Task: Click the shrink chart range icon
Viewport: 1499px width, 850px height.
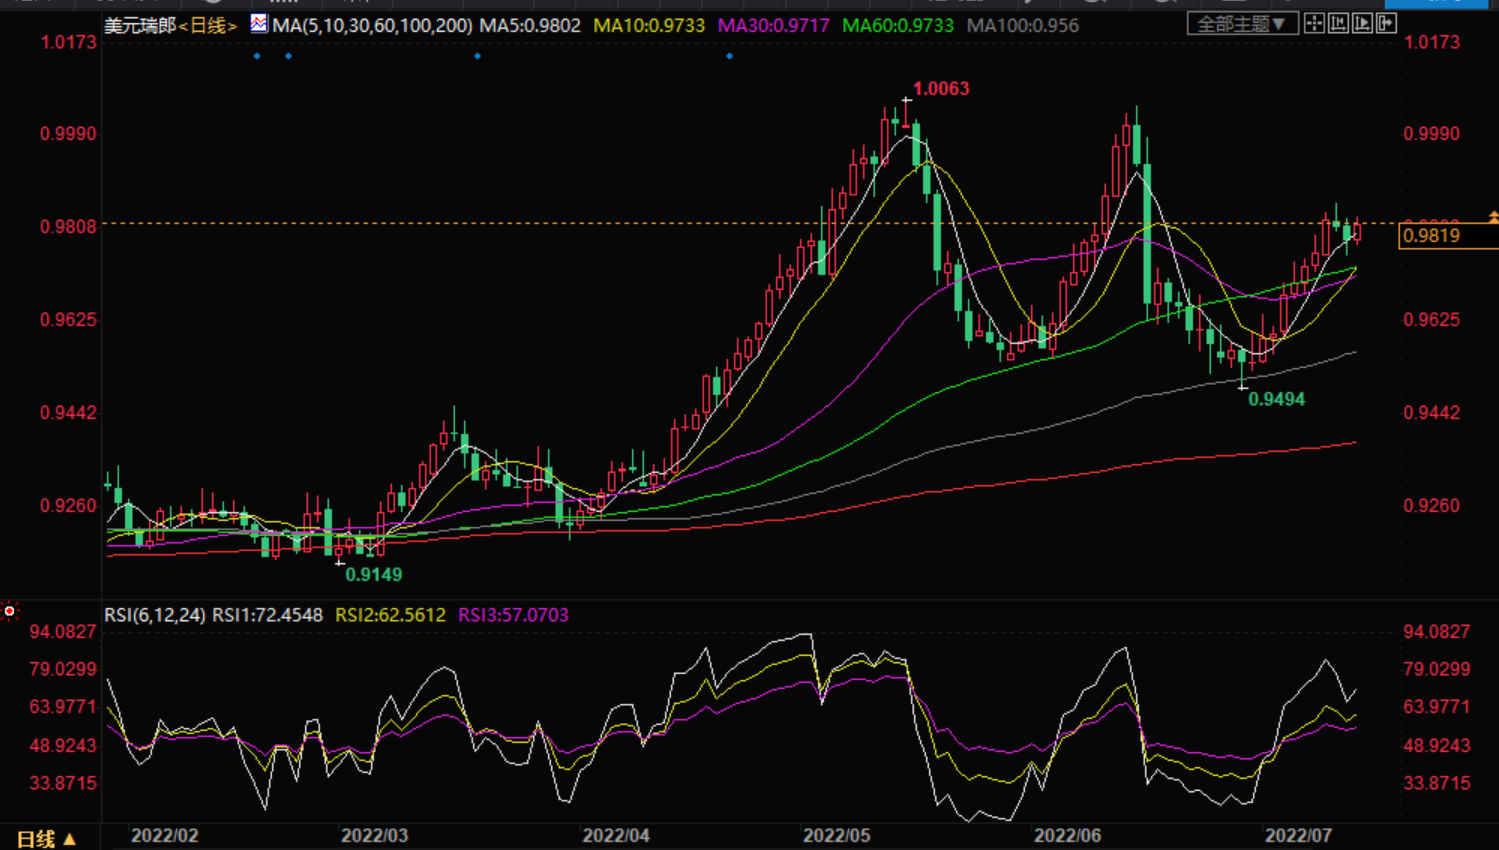Action: tap(1338, 24)
